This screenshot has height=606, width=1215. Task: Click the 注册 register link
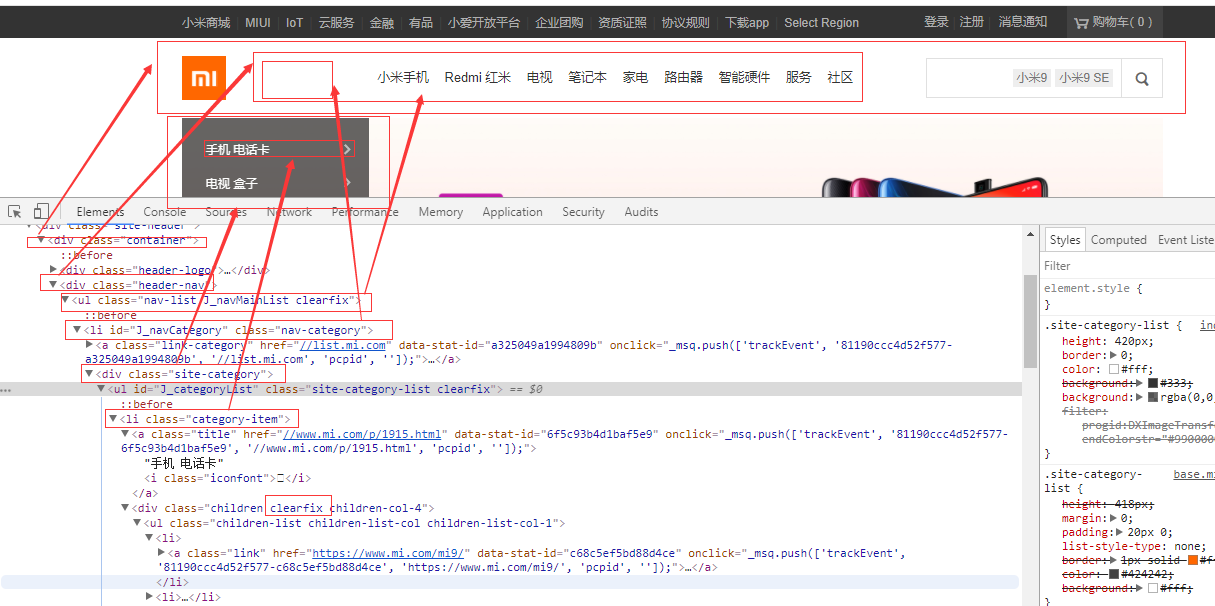[x=972, y=22]
